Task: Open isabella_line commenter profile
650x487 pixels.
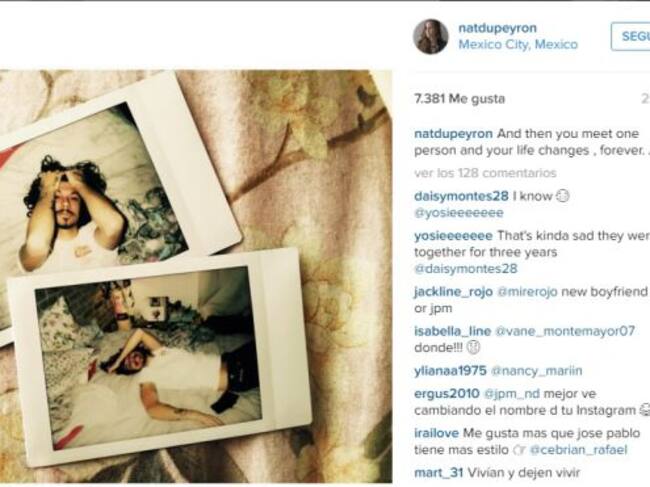Action: pyautogui.click(x=453, y=331)
